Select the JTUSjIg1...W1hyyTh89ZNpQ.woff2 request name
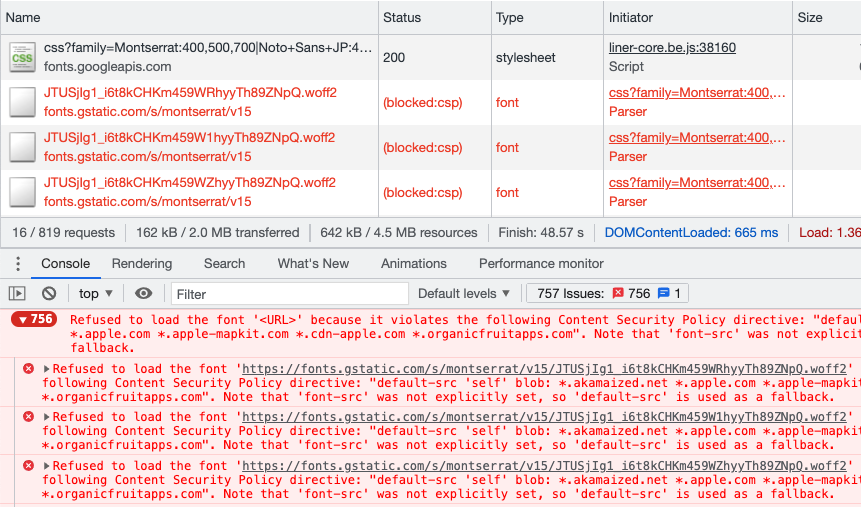The width and height of the screenshot is (861, 507). [189, 138]
